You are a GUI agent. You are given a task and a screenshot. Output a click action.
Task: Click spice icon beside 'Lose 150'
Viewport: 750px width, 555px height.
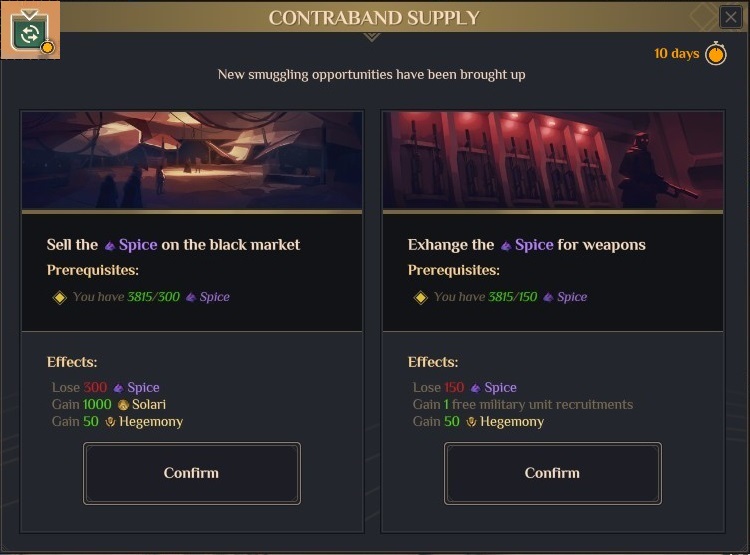[475, 388]
